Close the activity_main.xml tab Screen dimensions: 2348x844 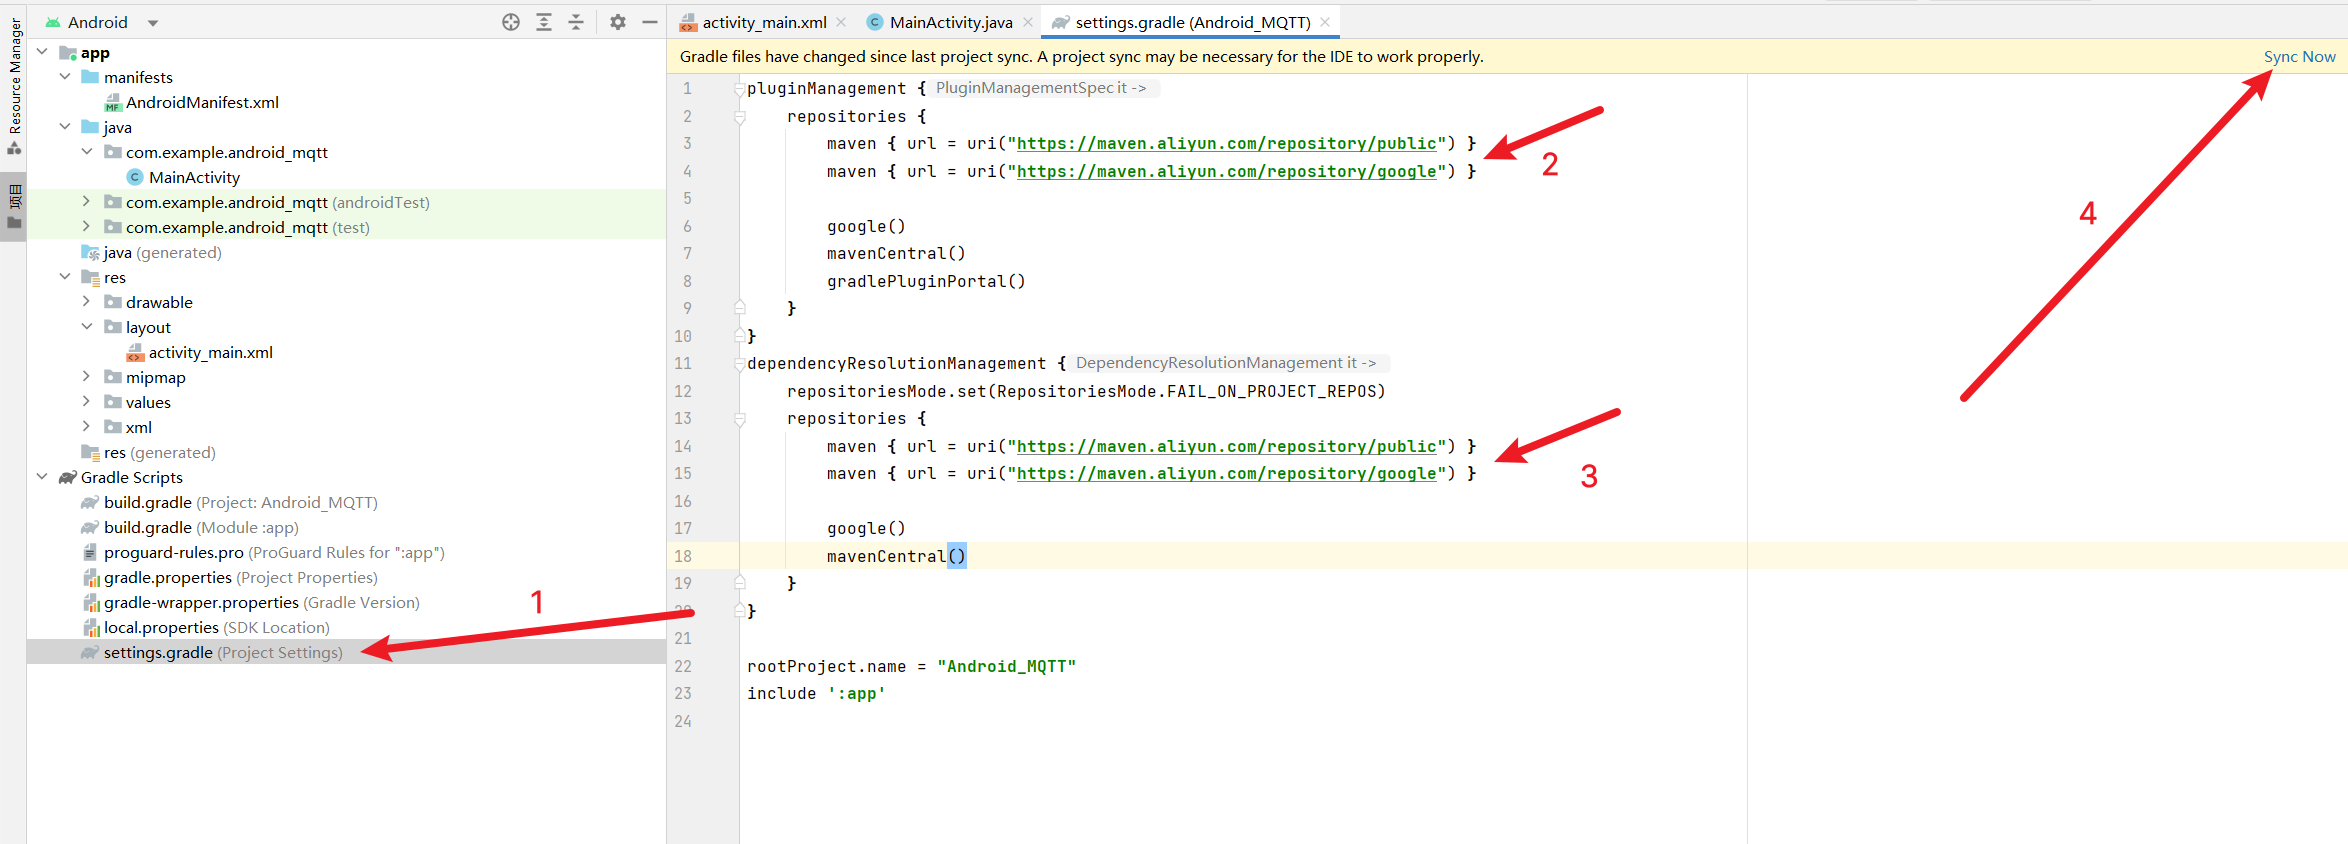click(x=842, y=22)
